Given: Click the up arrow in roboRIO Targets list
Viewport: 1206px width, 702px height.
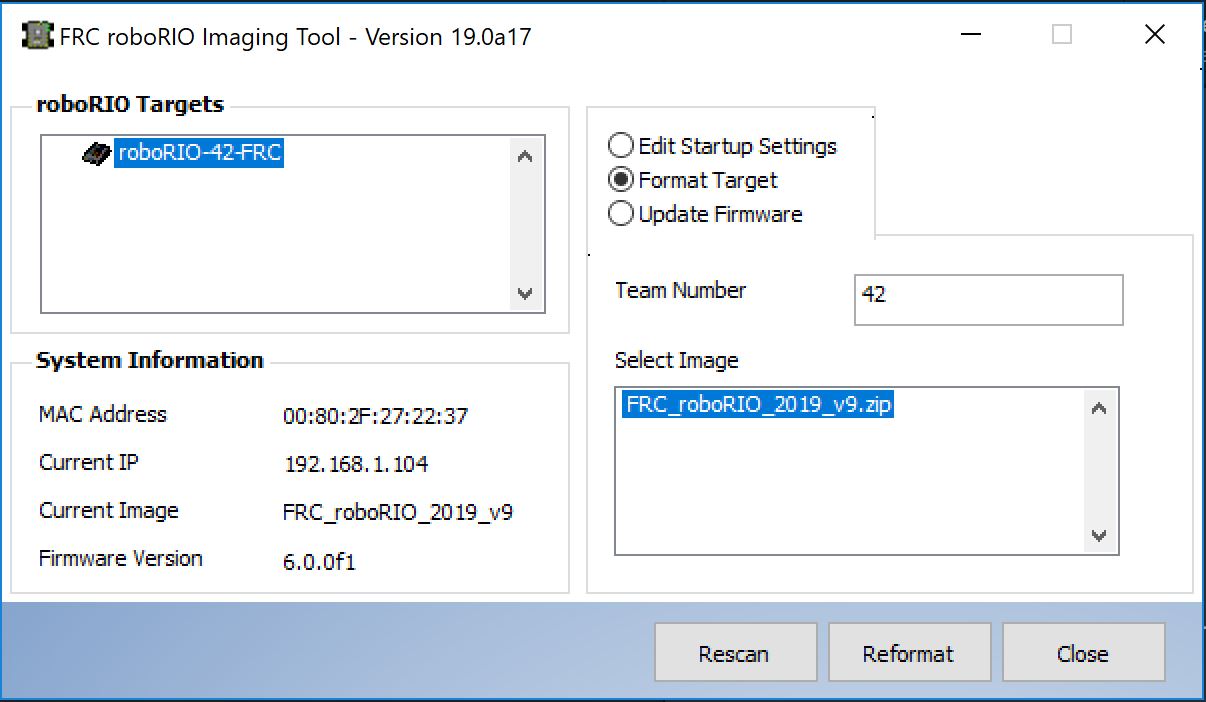Looking at the screenshot, I should pyautogui.click(x=526, y=157).
